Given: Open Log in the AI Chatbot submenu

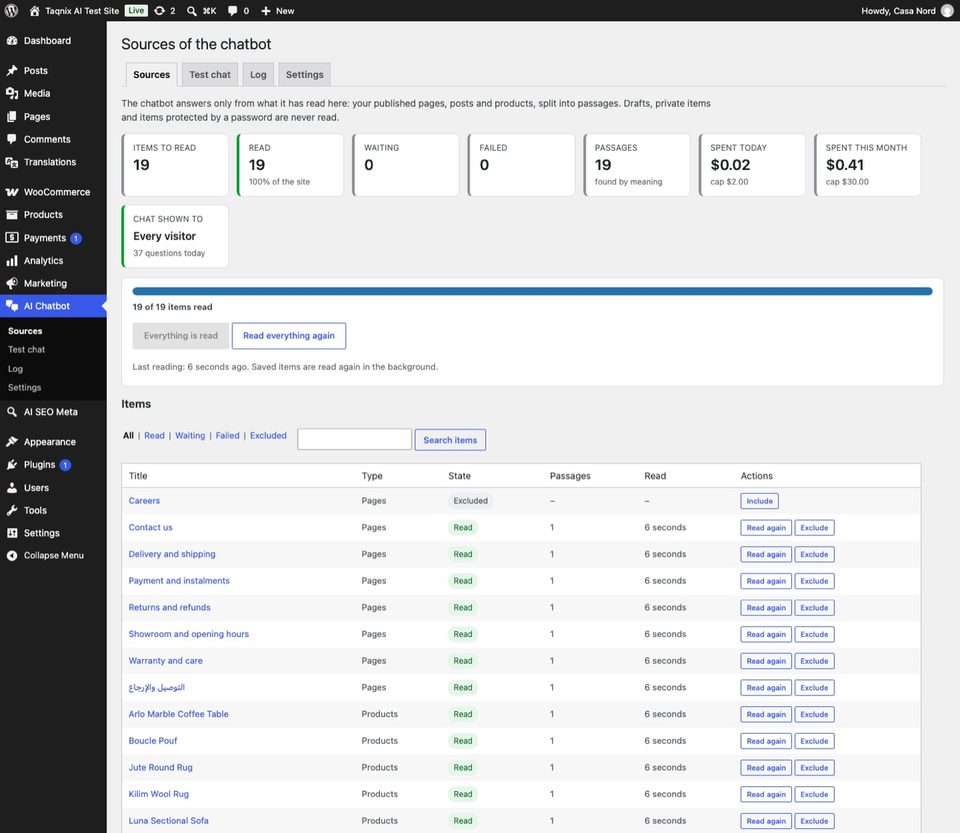Looking at the screenshot, I should [x=15, y=369].
